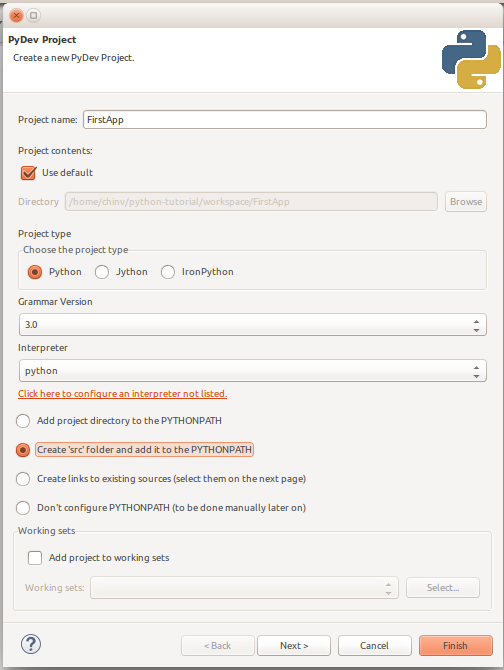Screen dimensions: 504x670
Task: Click into the Project name field
Action: tap(285, 120)
